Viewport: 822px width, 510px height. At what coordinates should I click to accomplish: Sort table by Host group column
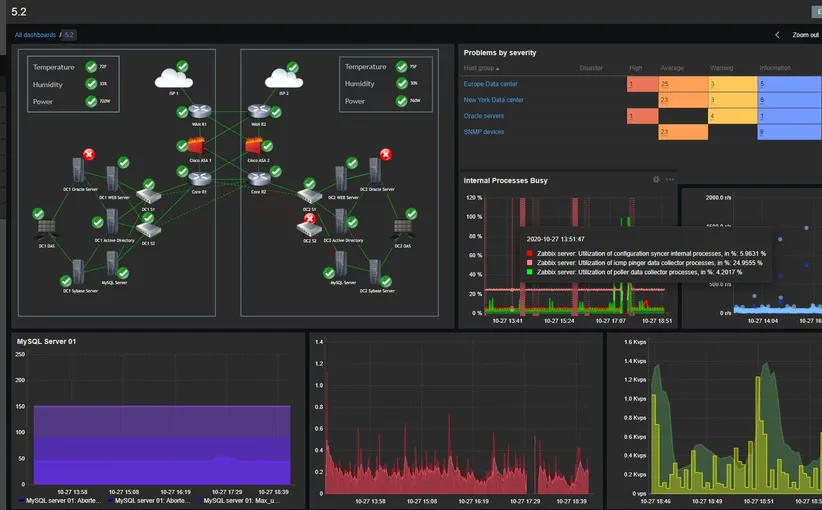[479, 68]
